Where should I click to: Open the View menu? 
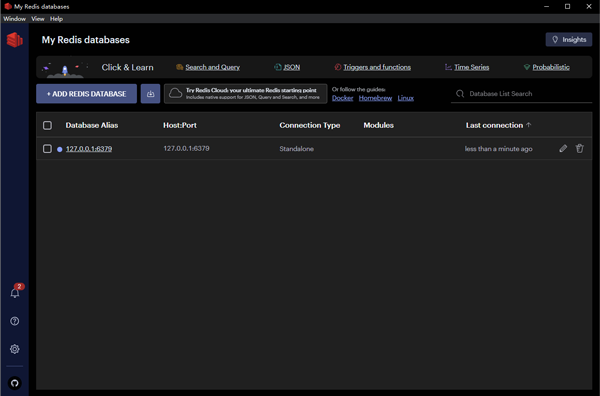[38, 19]
